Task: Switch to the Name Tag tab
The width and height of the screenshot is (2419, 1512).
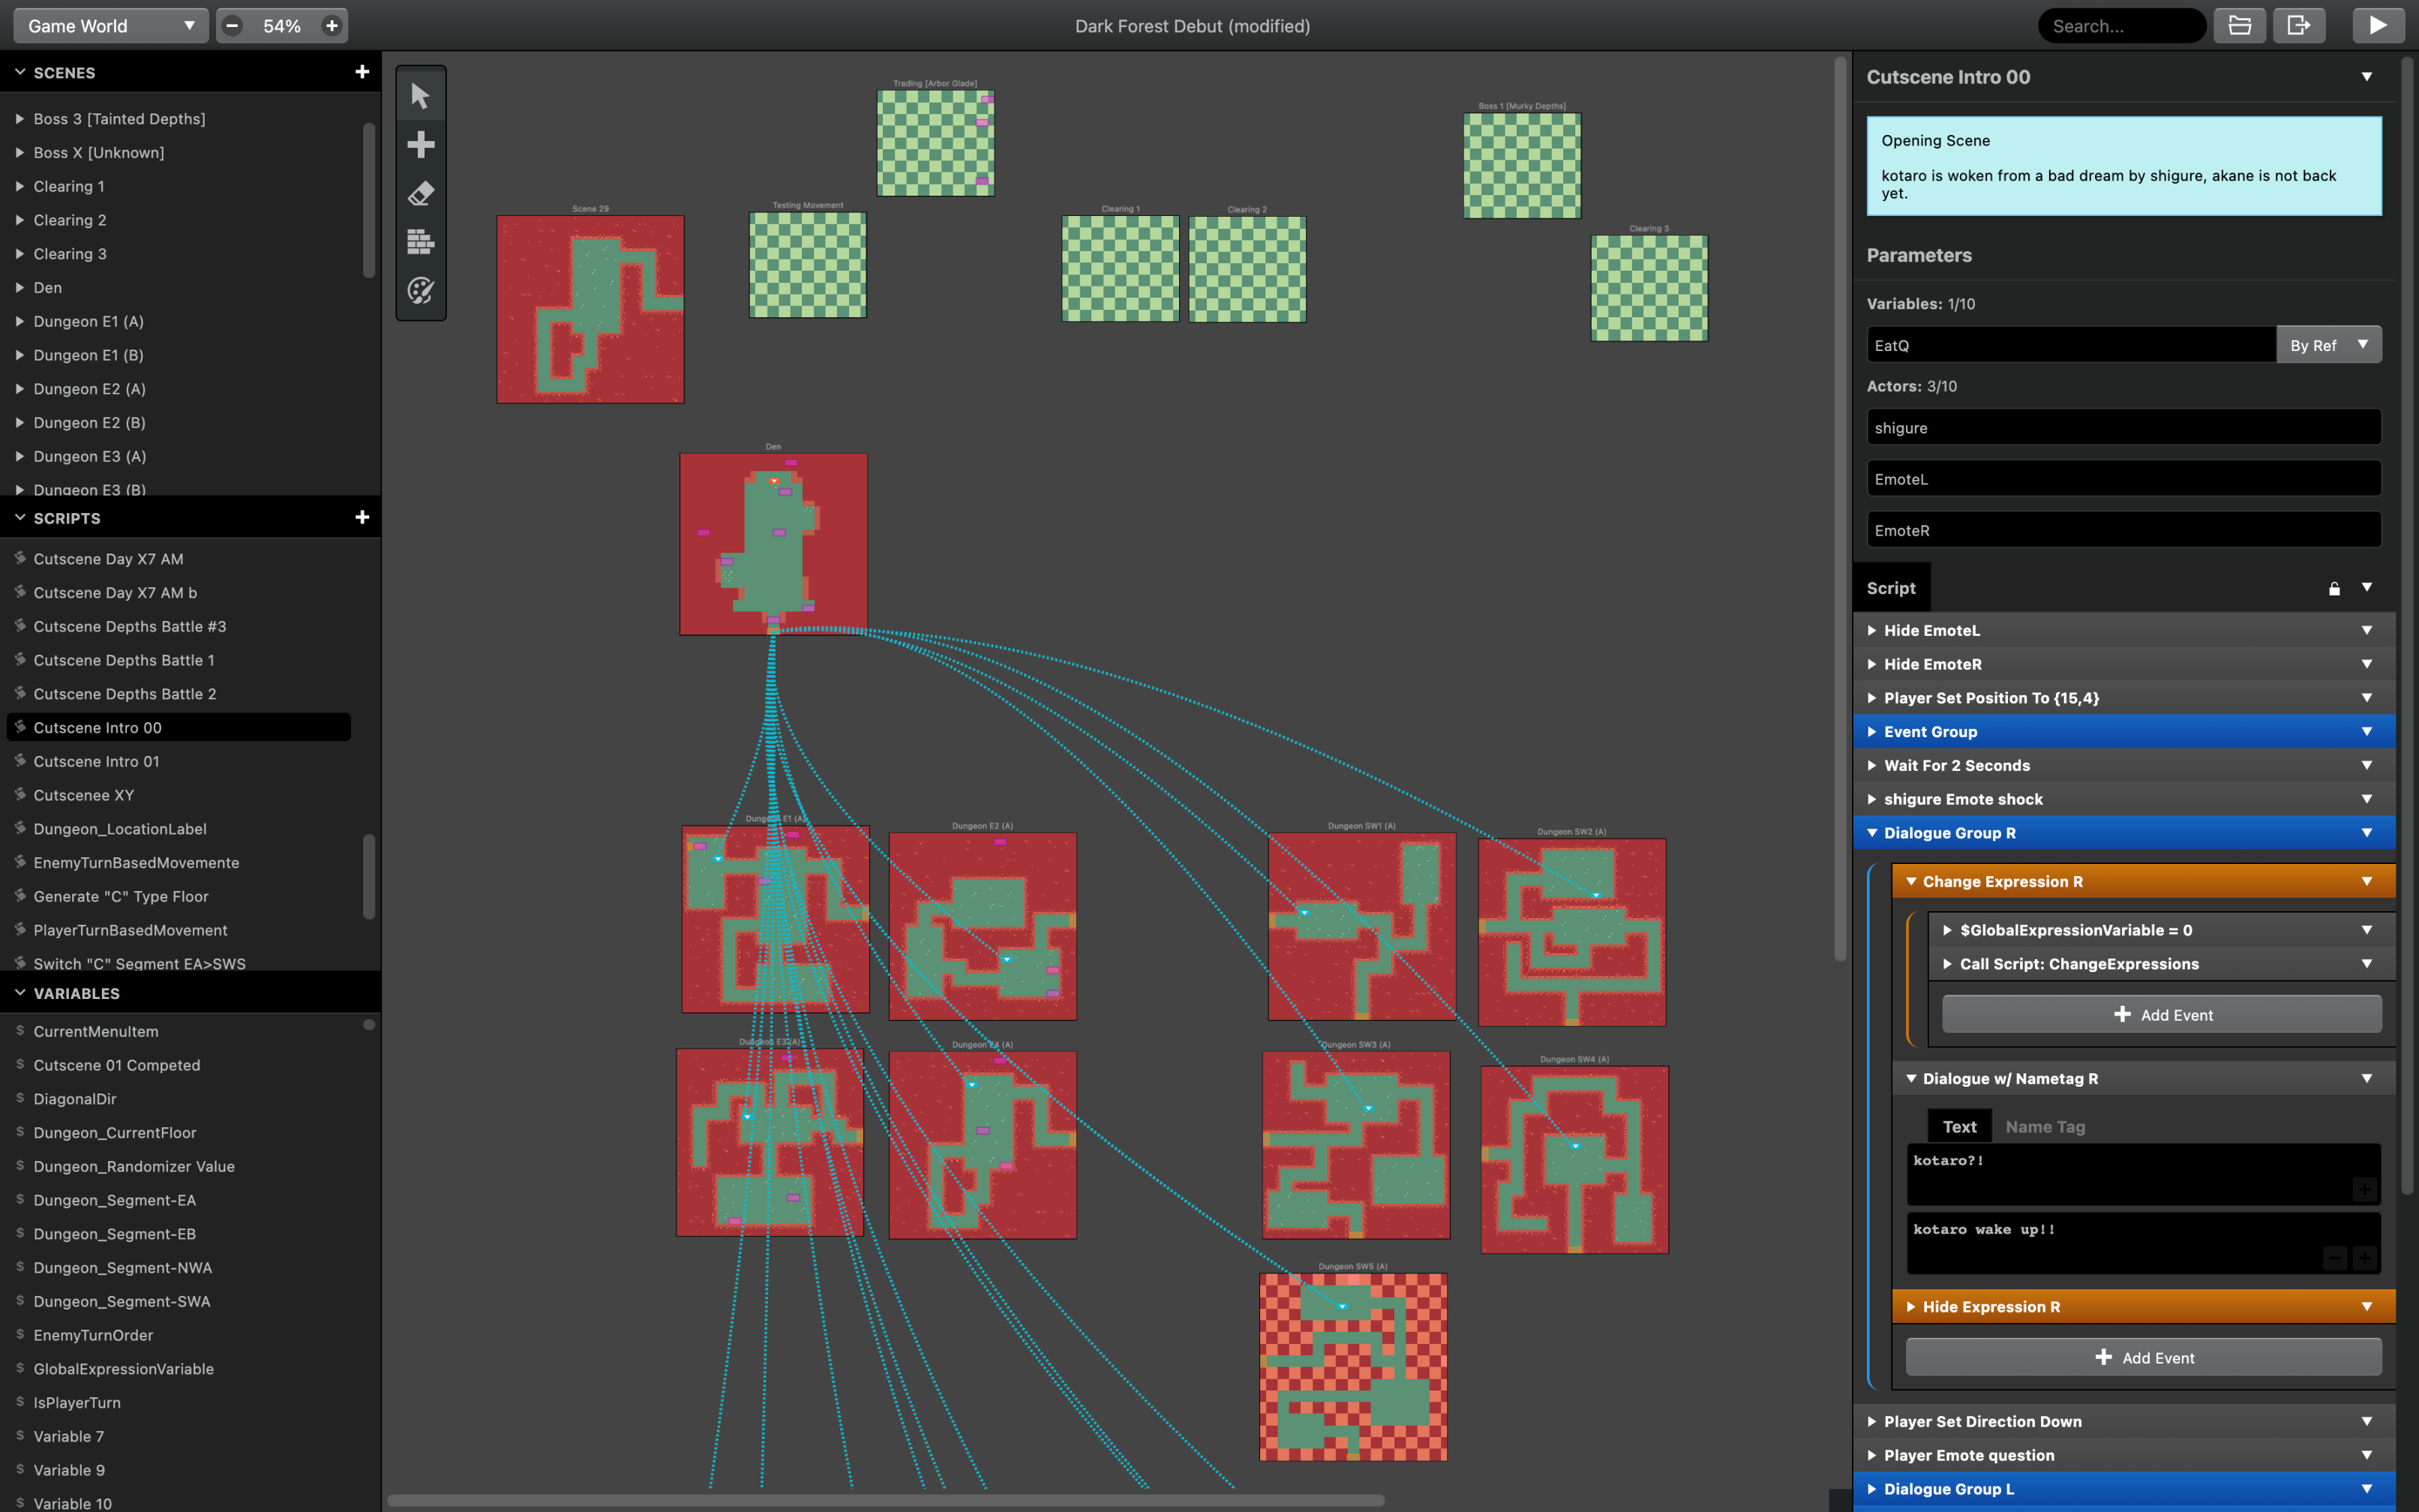Action: (x=2045, y=1126)
